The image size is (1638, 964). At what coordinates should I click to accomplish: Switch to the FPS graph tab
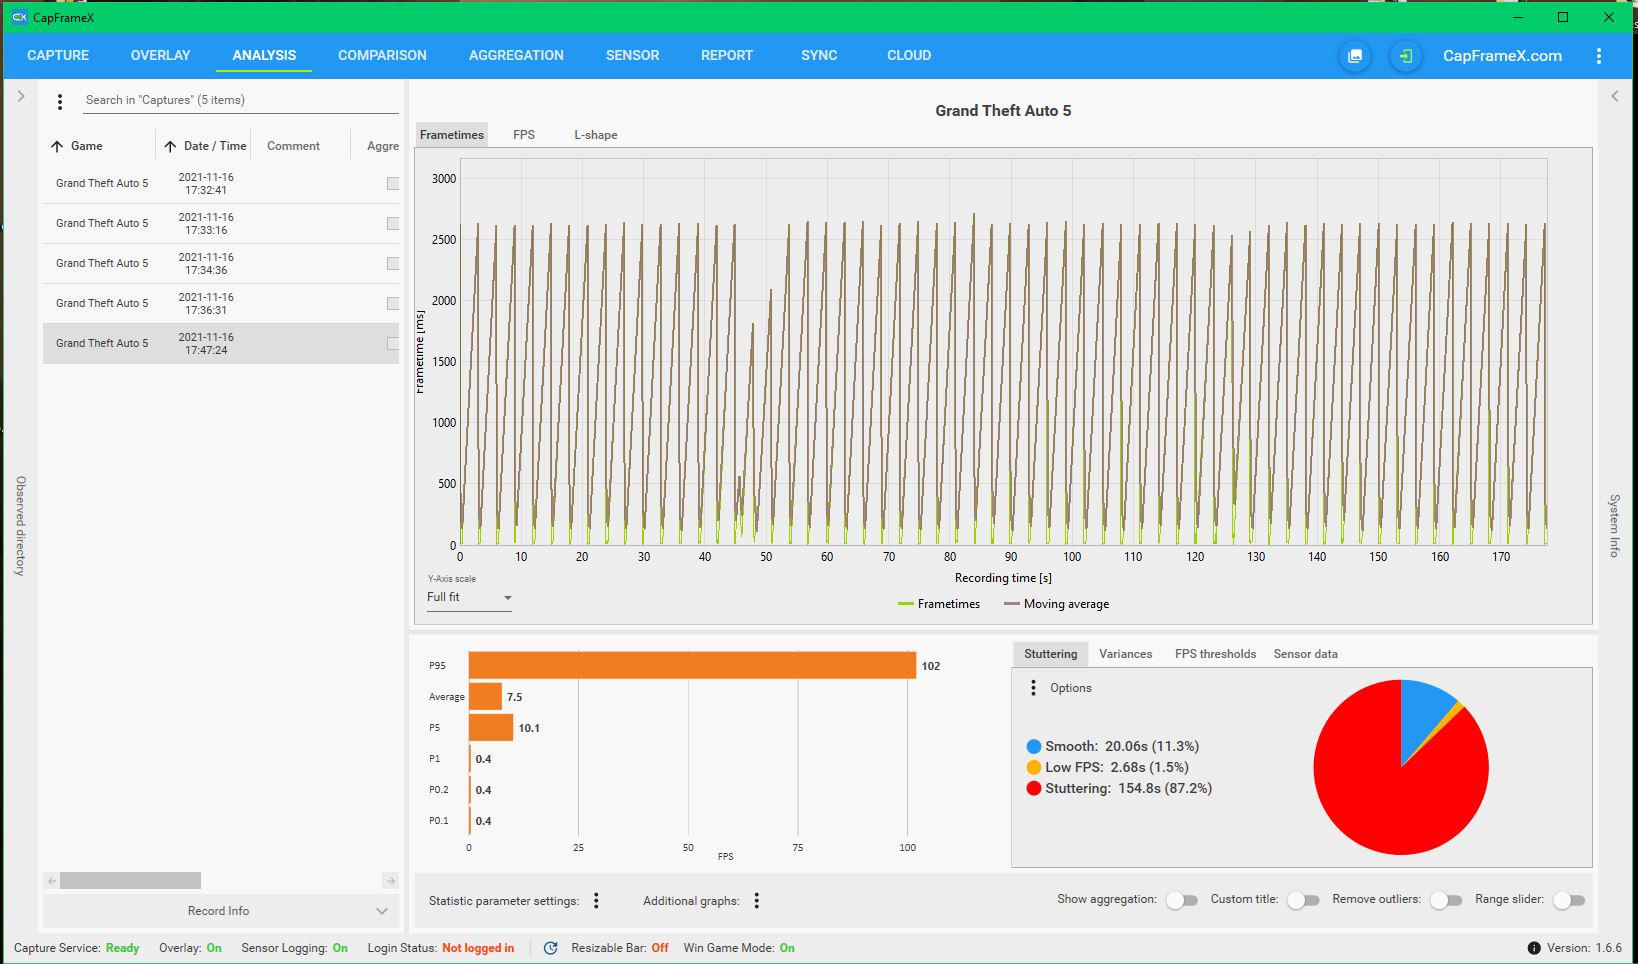pos(524,135)
